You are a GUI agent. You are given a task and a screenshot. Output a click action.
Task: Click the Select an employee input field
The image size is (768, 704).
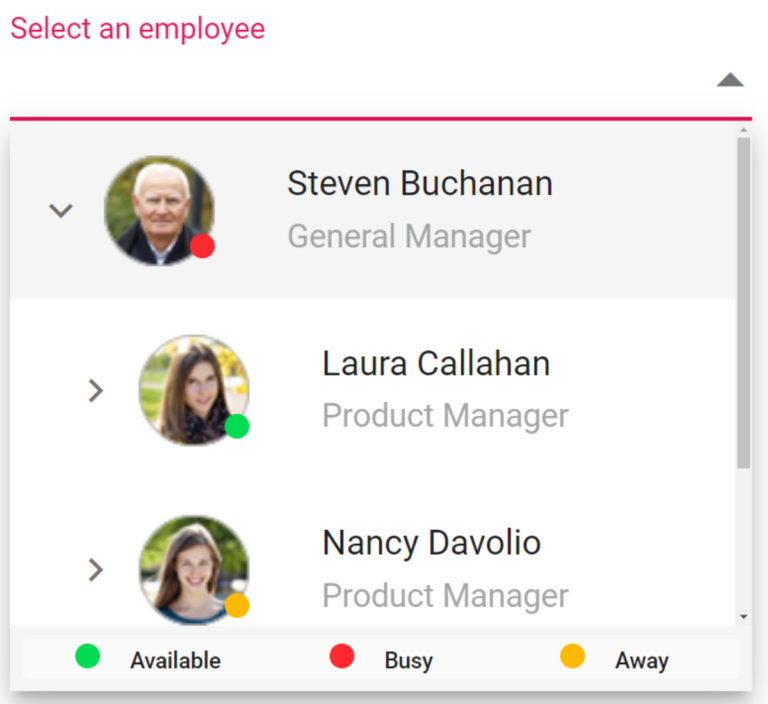tap(360, 82)
